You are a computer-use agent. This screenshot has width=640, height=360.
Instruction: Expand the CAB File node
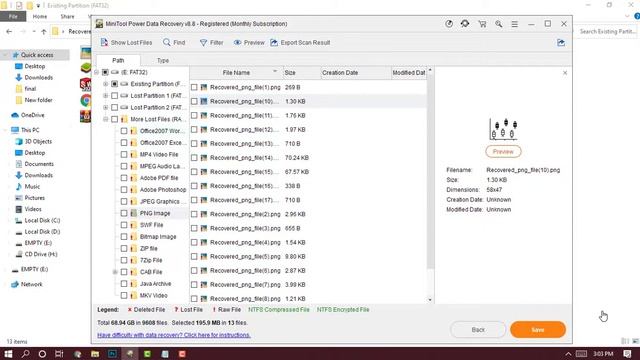pos(115,272)
